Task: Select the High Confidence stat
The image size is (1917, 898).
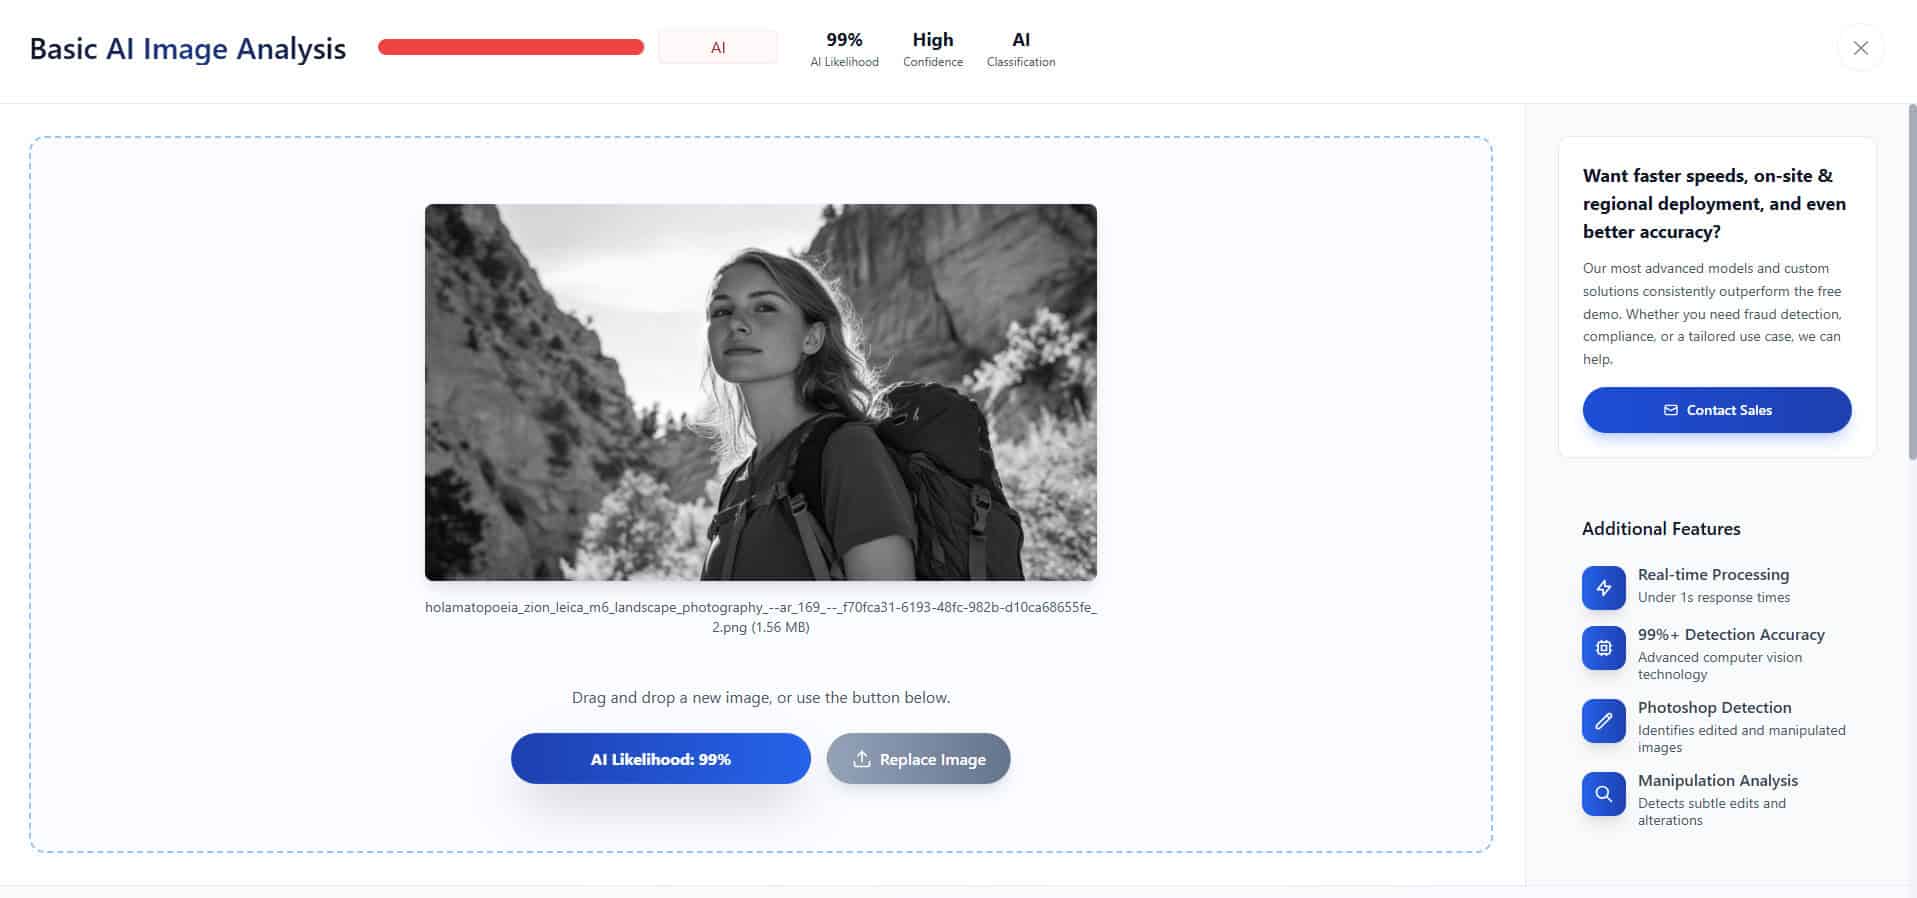Action: click(932, 48)
